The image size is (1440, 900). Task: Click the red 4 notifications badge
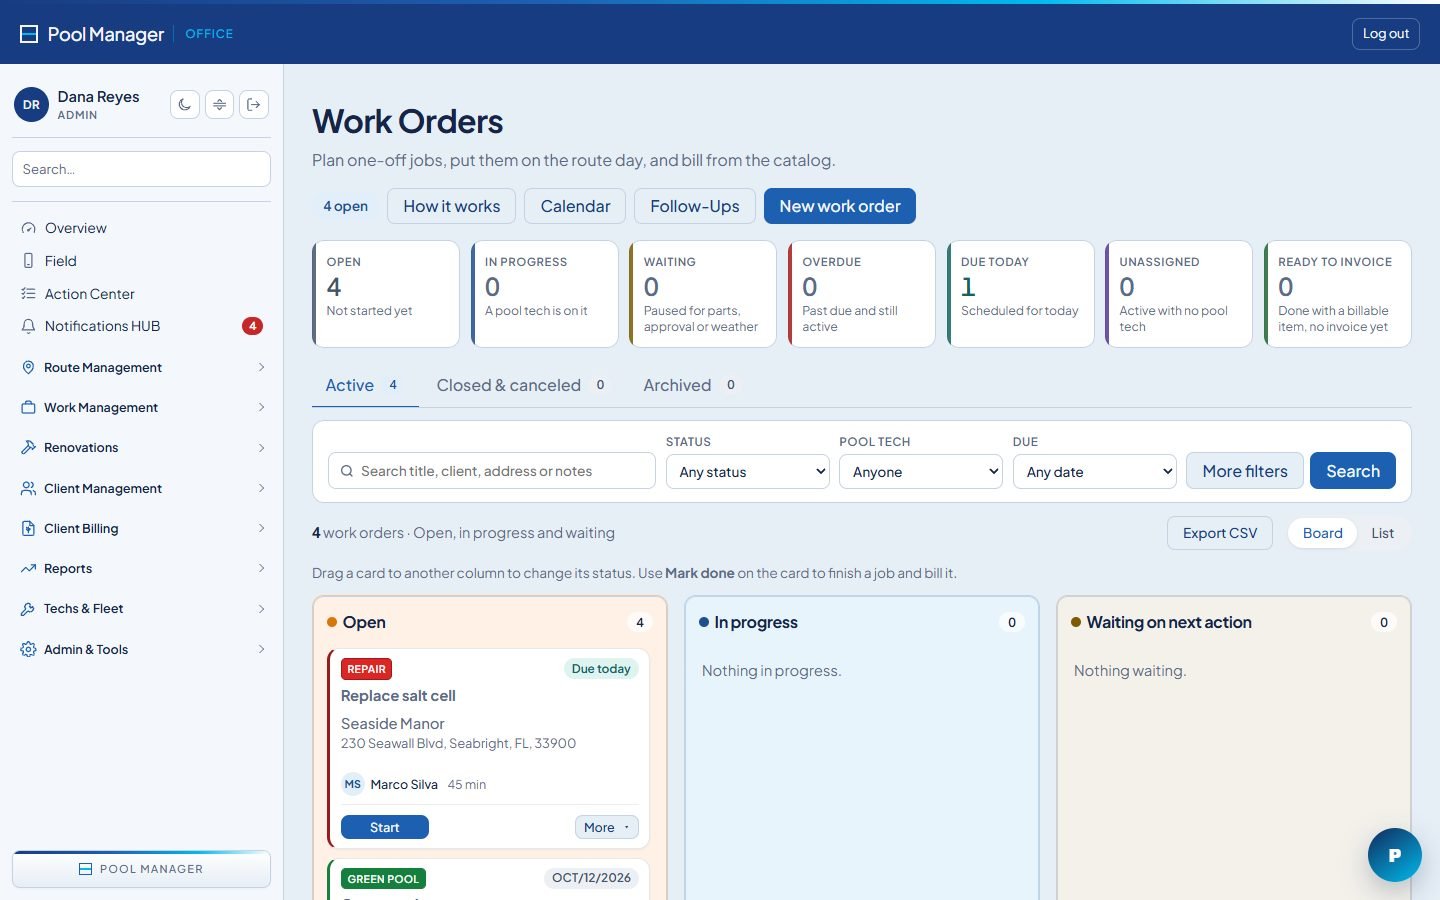click(x=253, y=326)
